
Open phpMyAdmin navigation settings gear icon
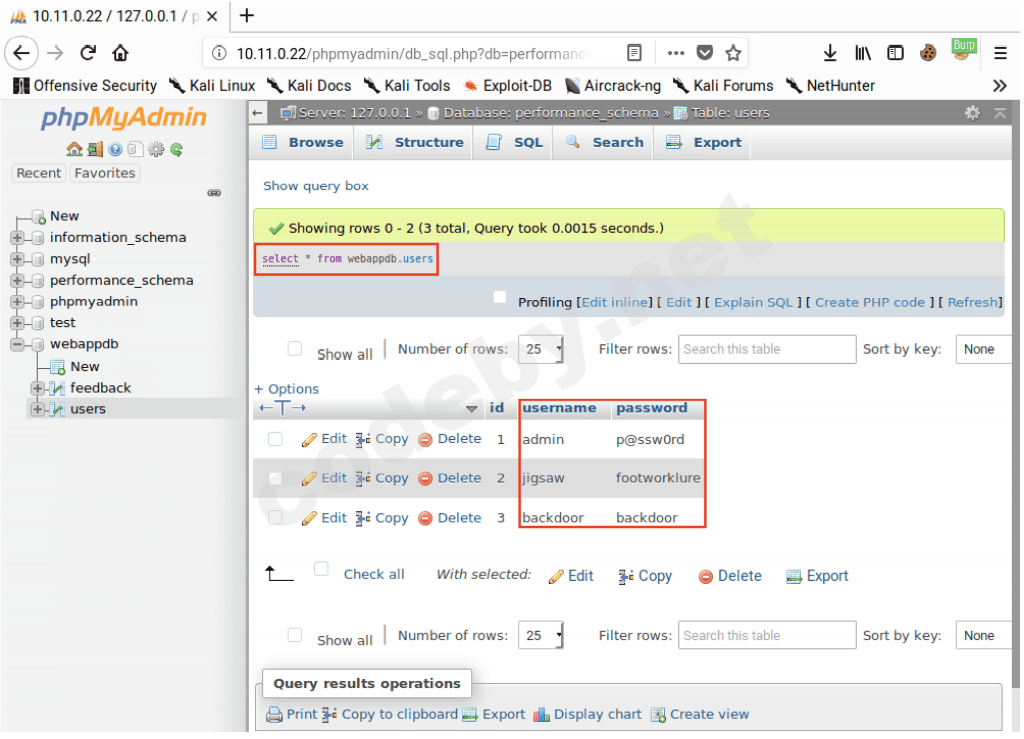pyautogui.click(x=155, y=149)
